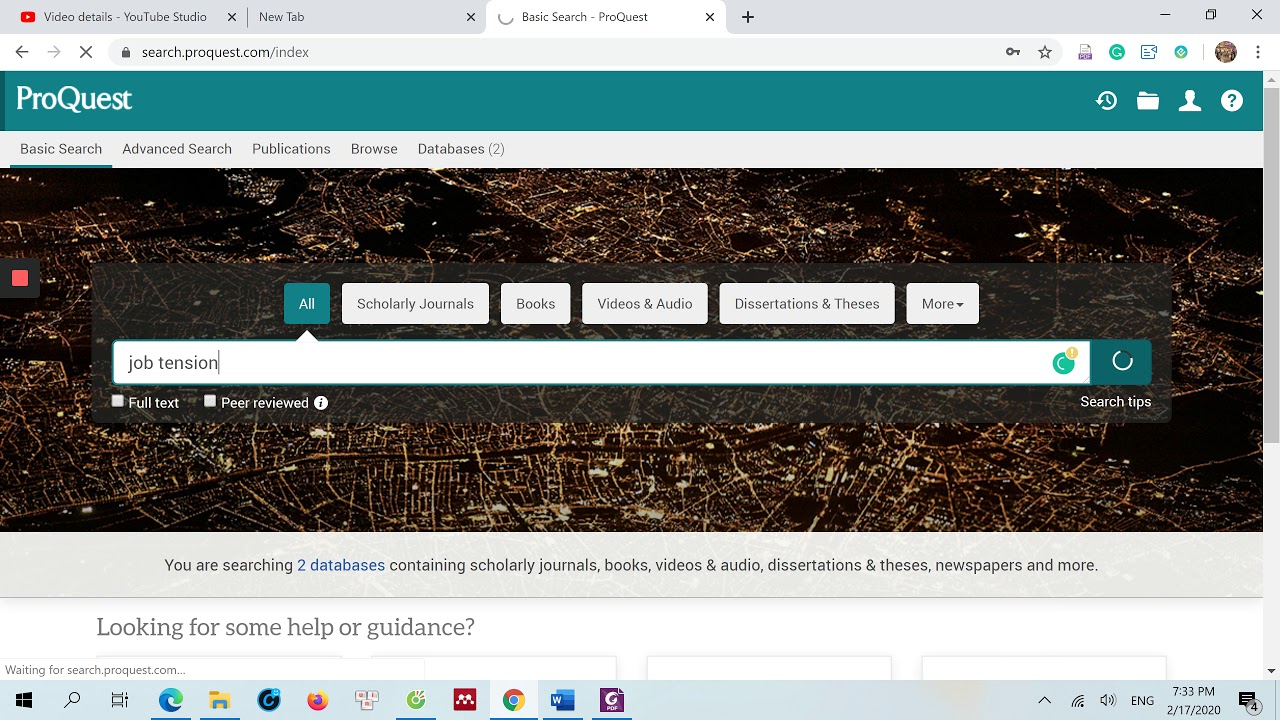
Task: Open a new browser tab with plus button
Action: (748, 17)
